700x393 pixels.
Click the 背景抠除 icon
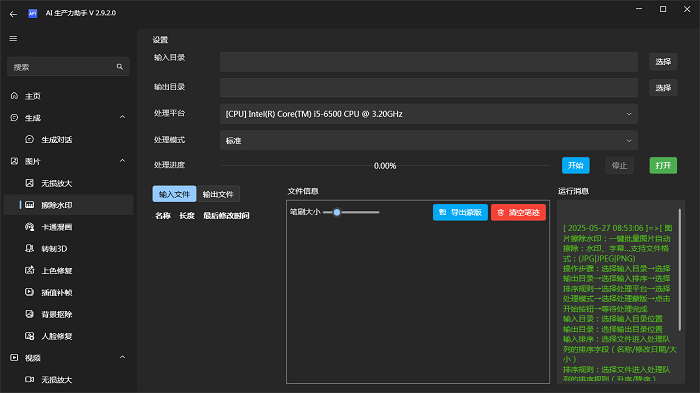29,314
